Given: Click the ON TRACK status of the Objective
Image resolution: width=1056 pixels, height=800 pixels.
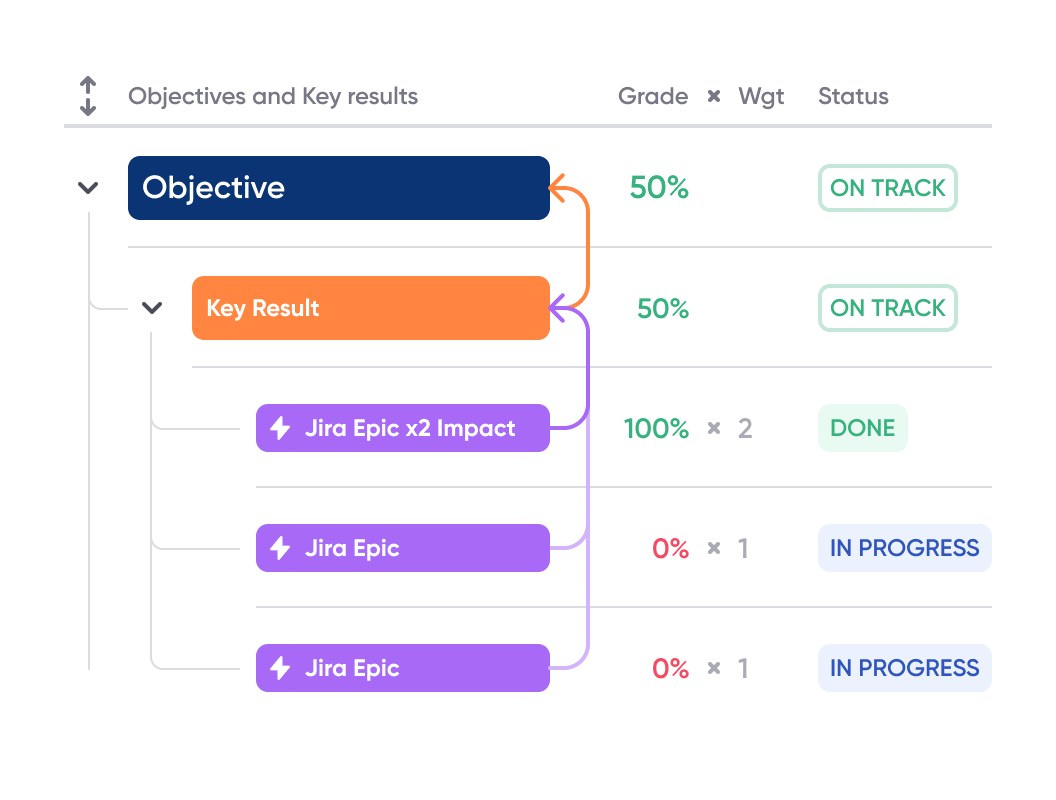Looking at the screenshot, I should coord(888,188).
